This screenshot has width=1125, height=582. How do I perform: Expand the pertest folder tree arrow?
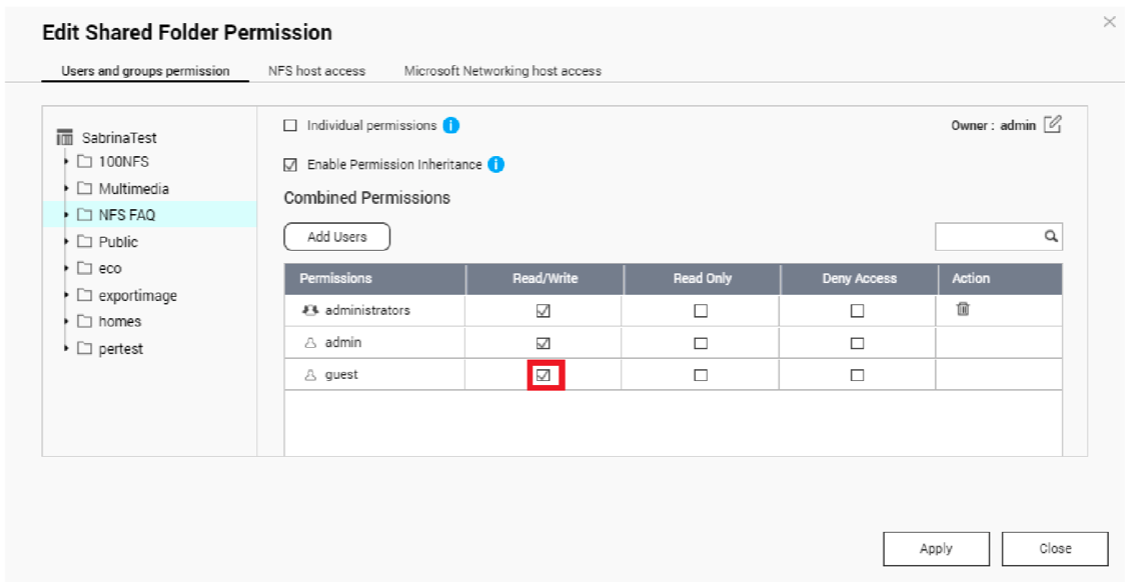(x=66, y=349)
